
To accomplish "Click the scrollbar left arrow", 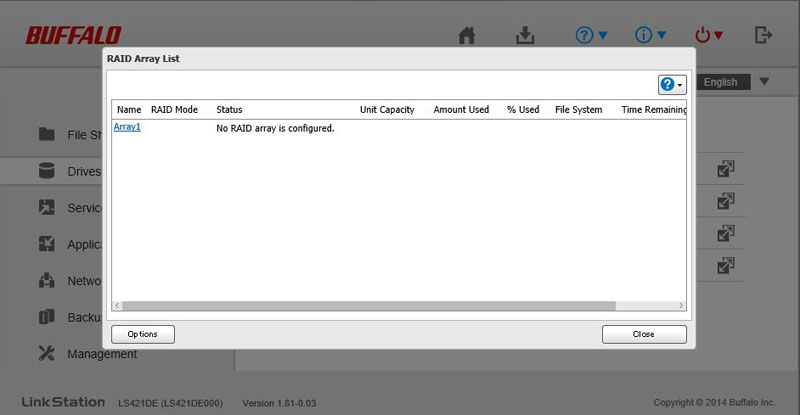I will tap(117, 306).
